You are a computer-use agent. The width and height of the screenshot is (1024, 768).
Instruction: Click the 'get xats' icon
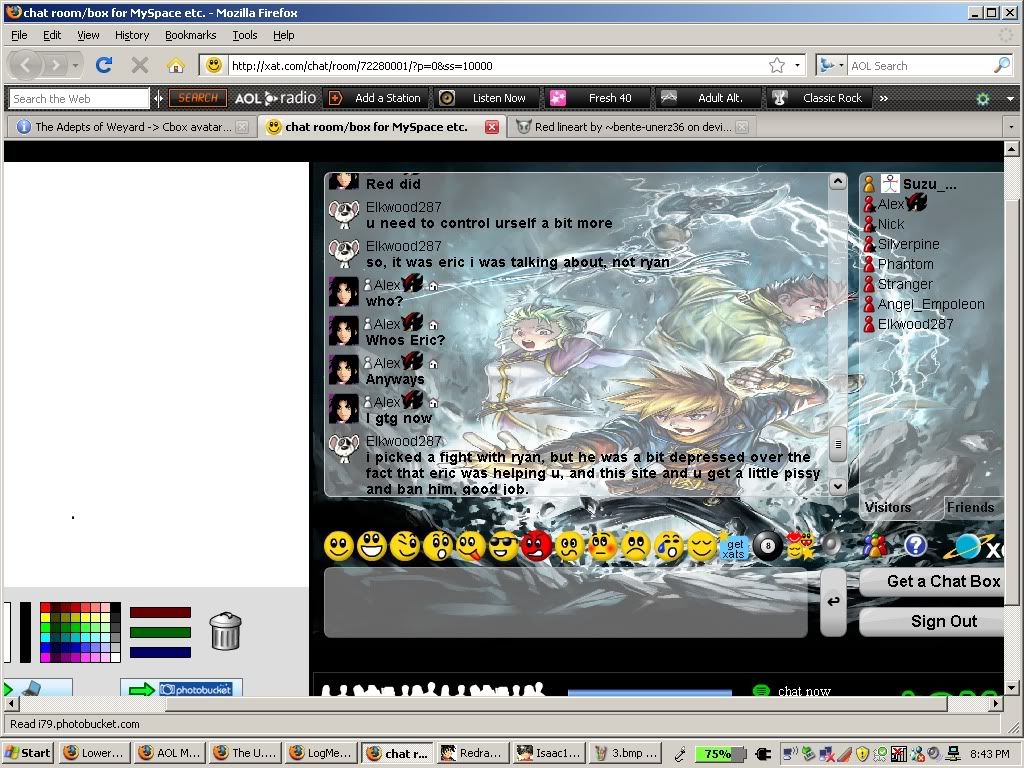point(735,546)
